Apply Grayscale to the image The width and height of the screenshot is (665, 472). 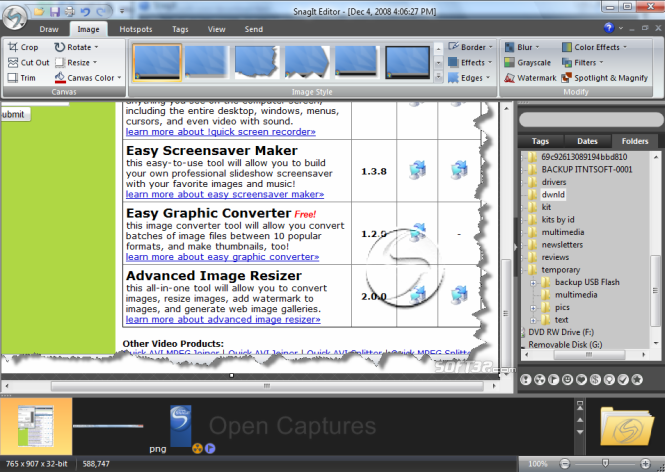click(x=528, y=62)
